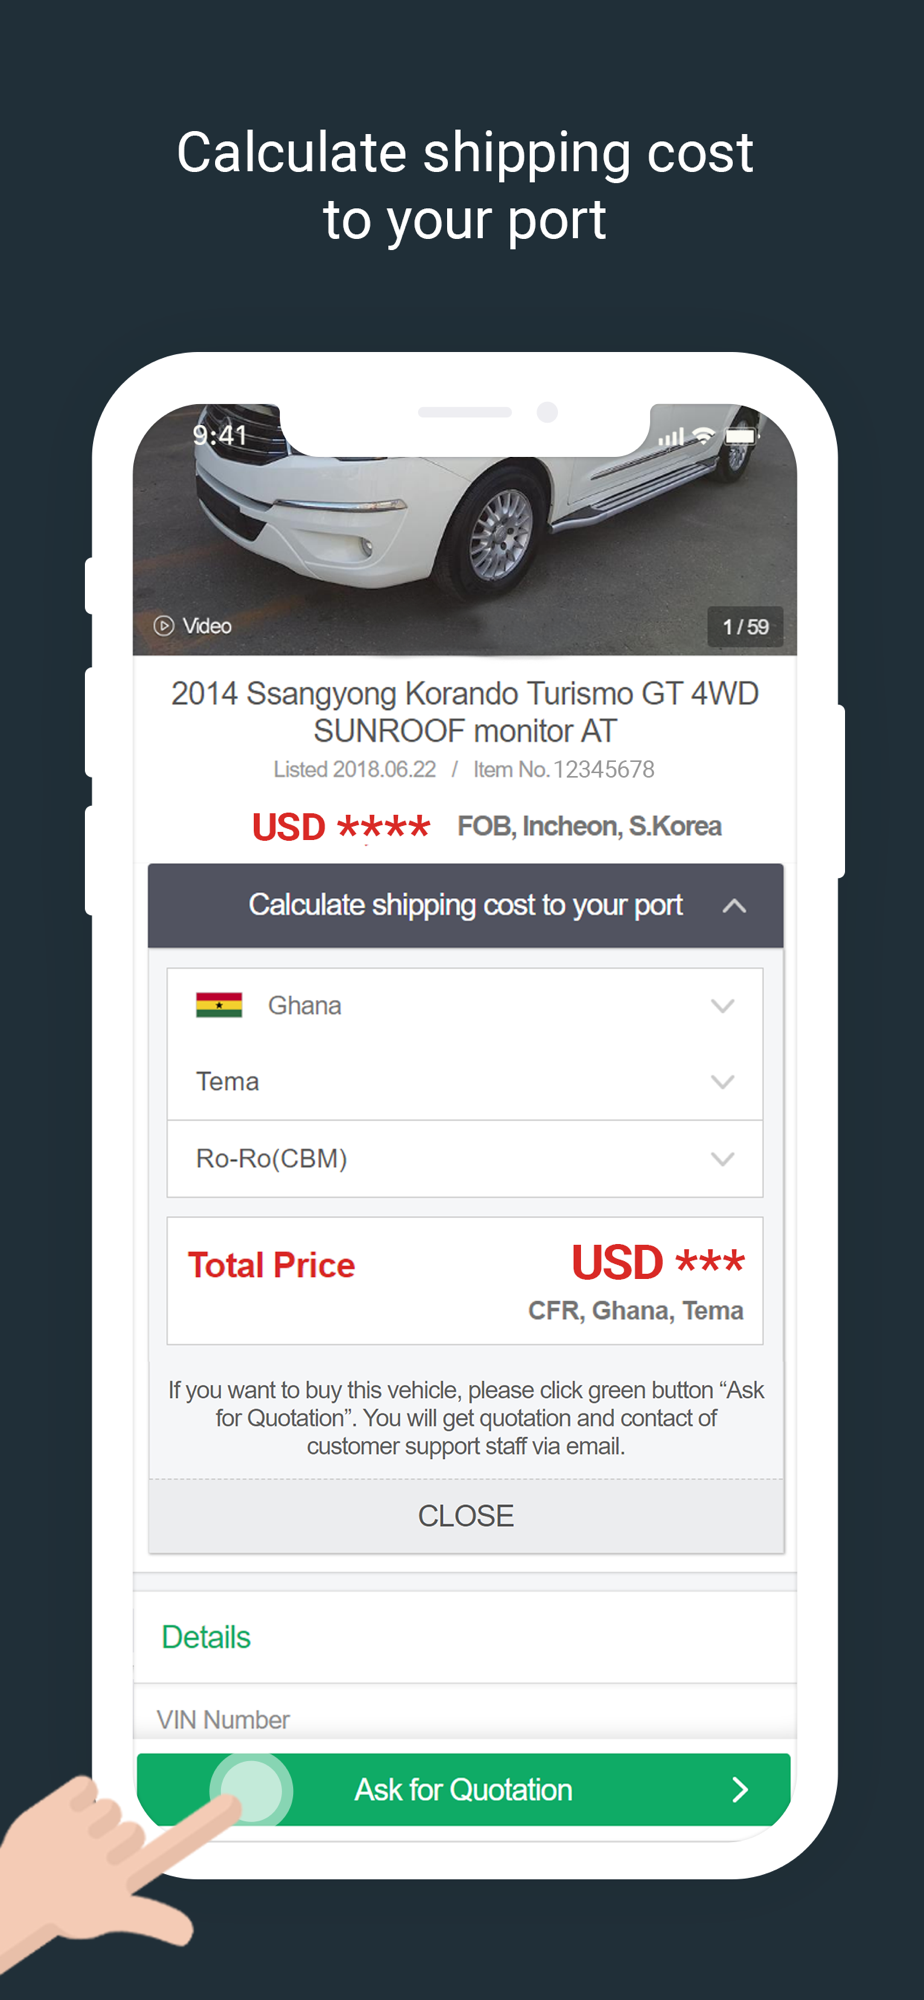Open the 1/59 photo counter
The image size is (924, 2000).
[x=745, y=627]
